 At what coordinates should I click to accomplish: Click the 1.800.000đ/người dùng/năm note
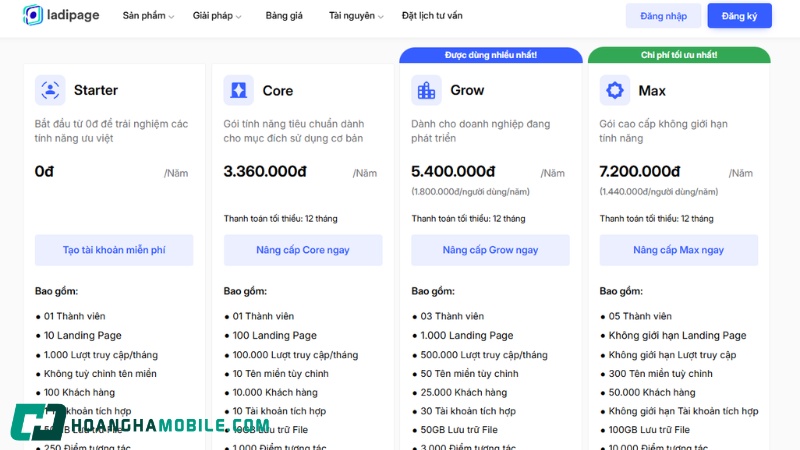tap(470, 192)
